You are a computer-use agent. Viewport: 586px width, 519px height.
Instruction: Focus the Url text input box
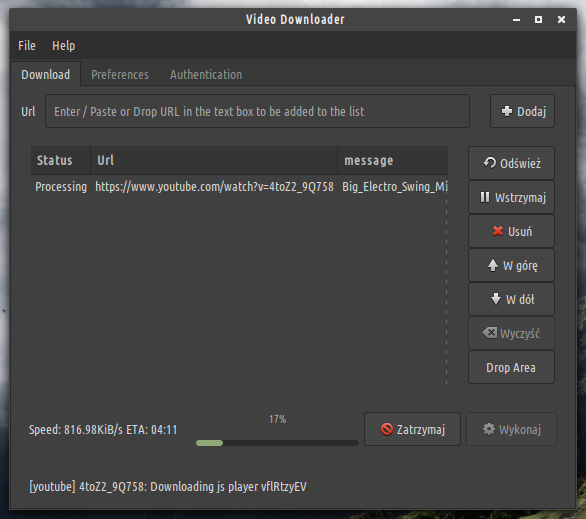pyautogui.click(x=257, y=111)
